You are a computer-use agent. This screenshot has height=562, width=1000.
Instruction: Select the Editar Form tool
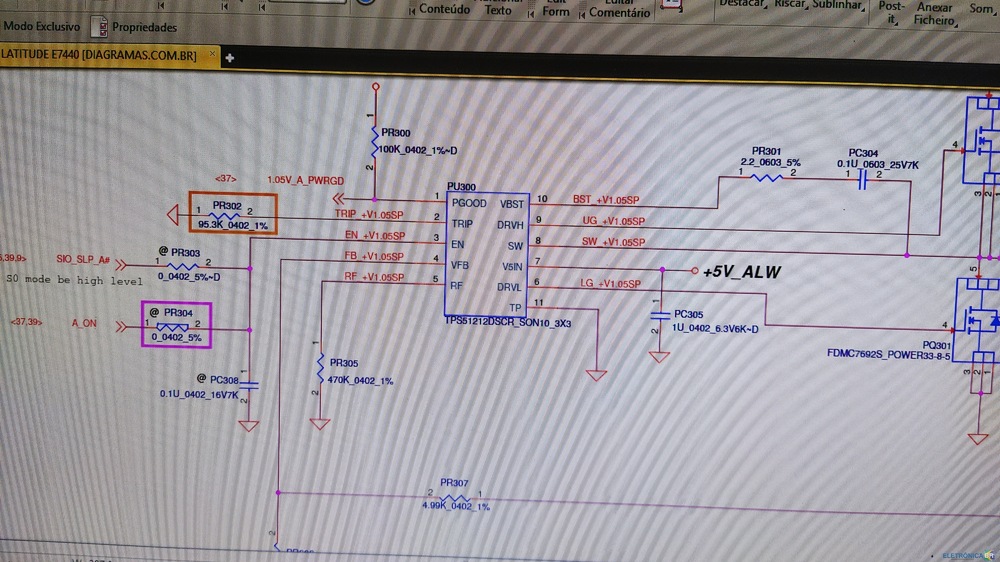pyautogui.click(x=555, y=9)
